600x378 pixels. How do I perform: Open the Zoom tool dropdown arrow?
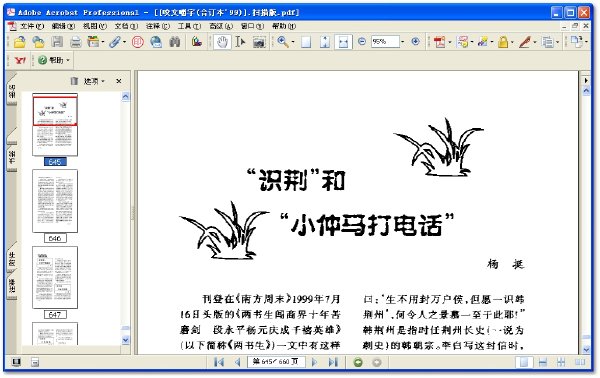(x=293, y=42)
